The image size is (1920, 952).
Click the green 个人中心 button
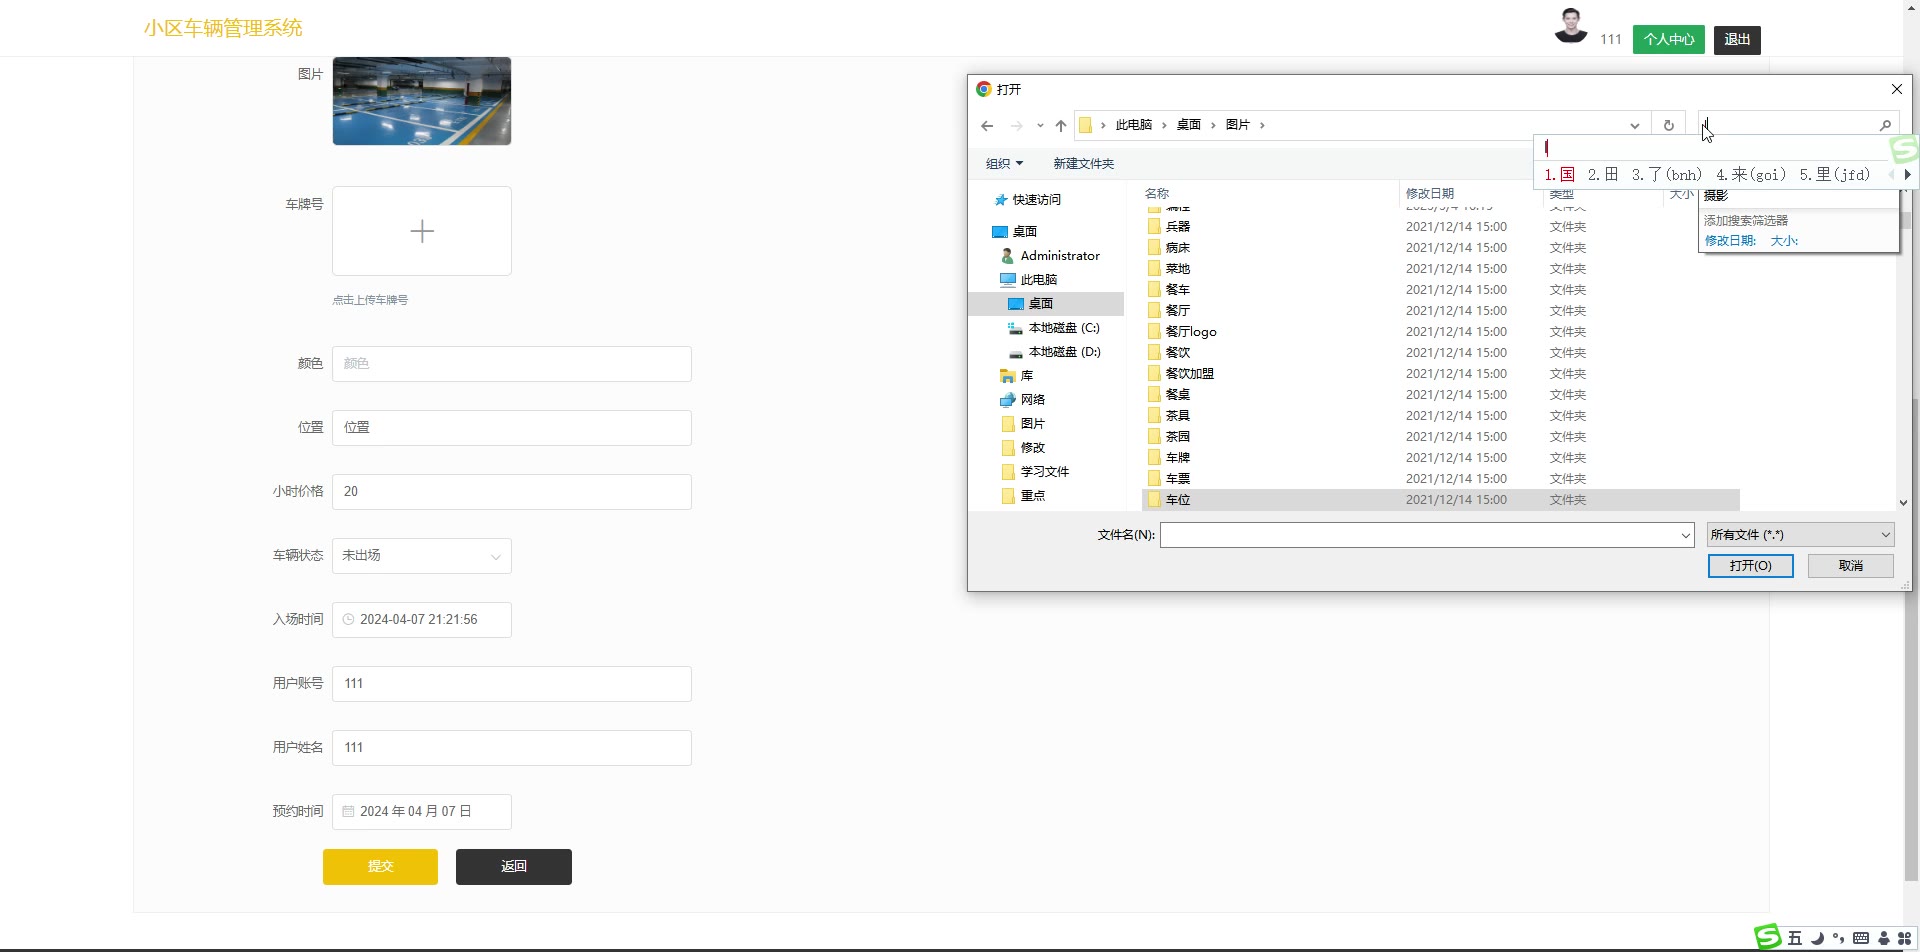[1669, 40]
